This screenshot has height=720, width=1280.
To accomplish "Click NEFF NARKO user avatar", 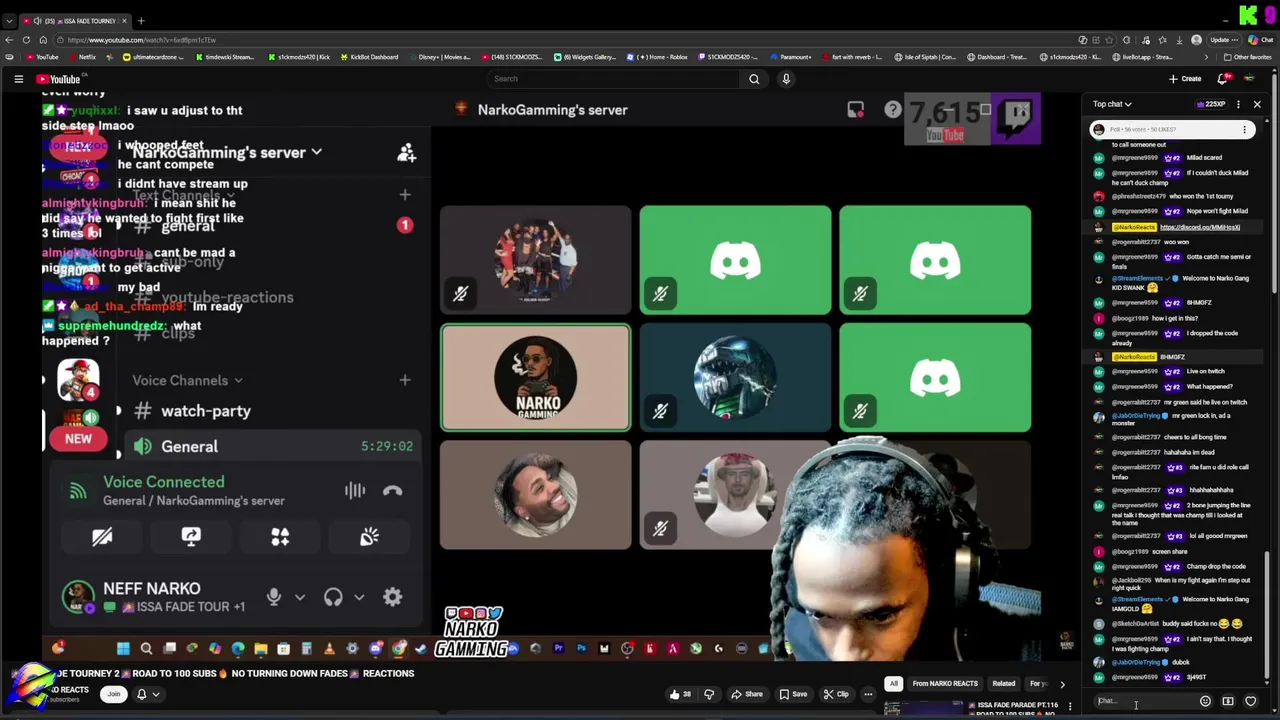I will point(78,597).
